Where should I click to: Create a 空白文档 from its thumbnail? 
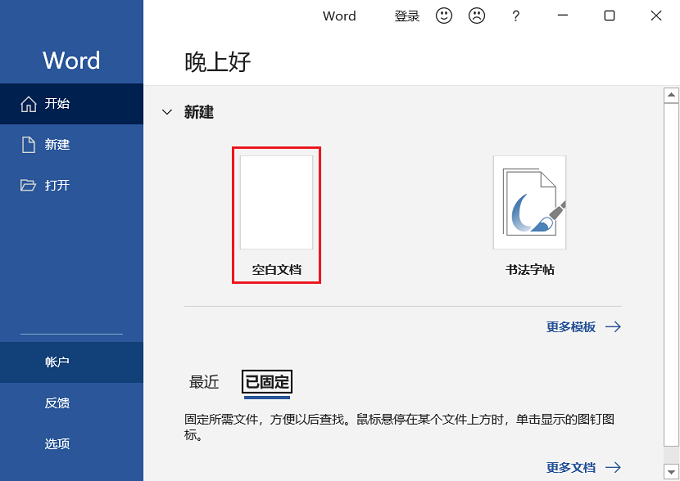276,203
